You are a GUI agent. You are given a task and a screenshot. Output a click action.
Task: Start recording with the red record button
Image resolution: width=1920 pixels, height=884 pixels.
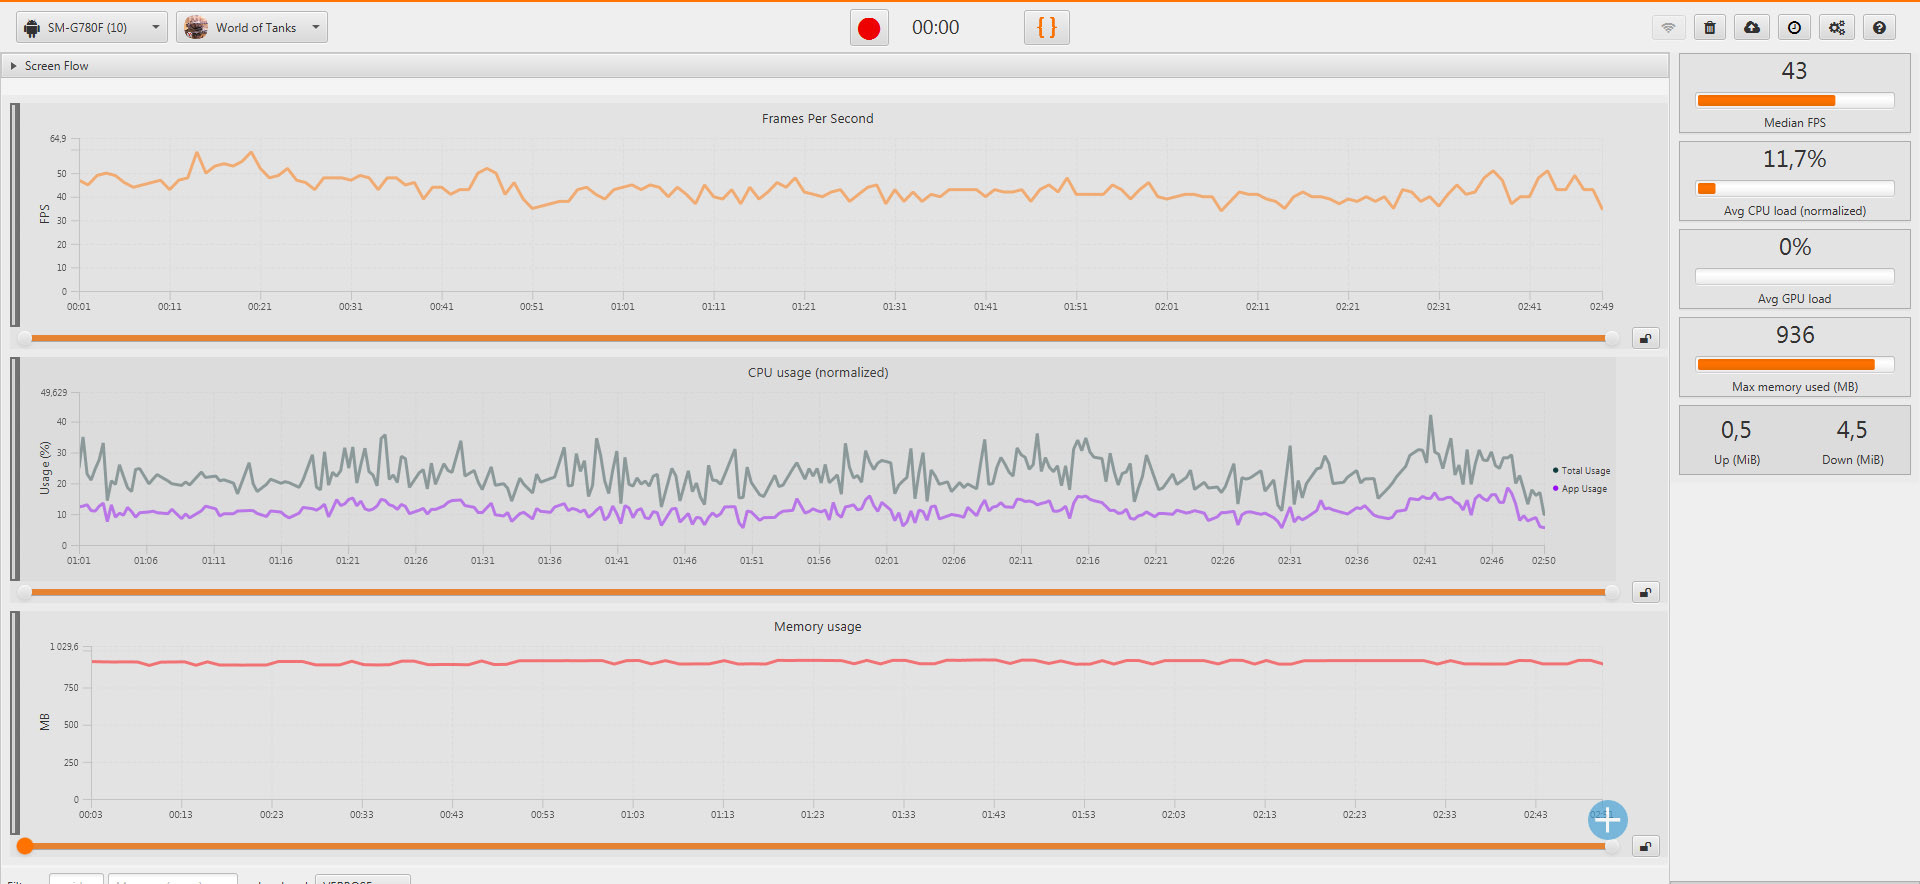[x=869, y=28]
